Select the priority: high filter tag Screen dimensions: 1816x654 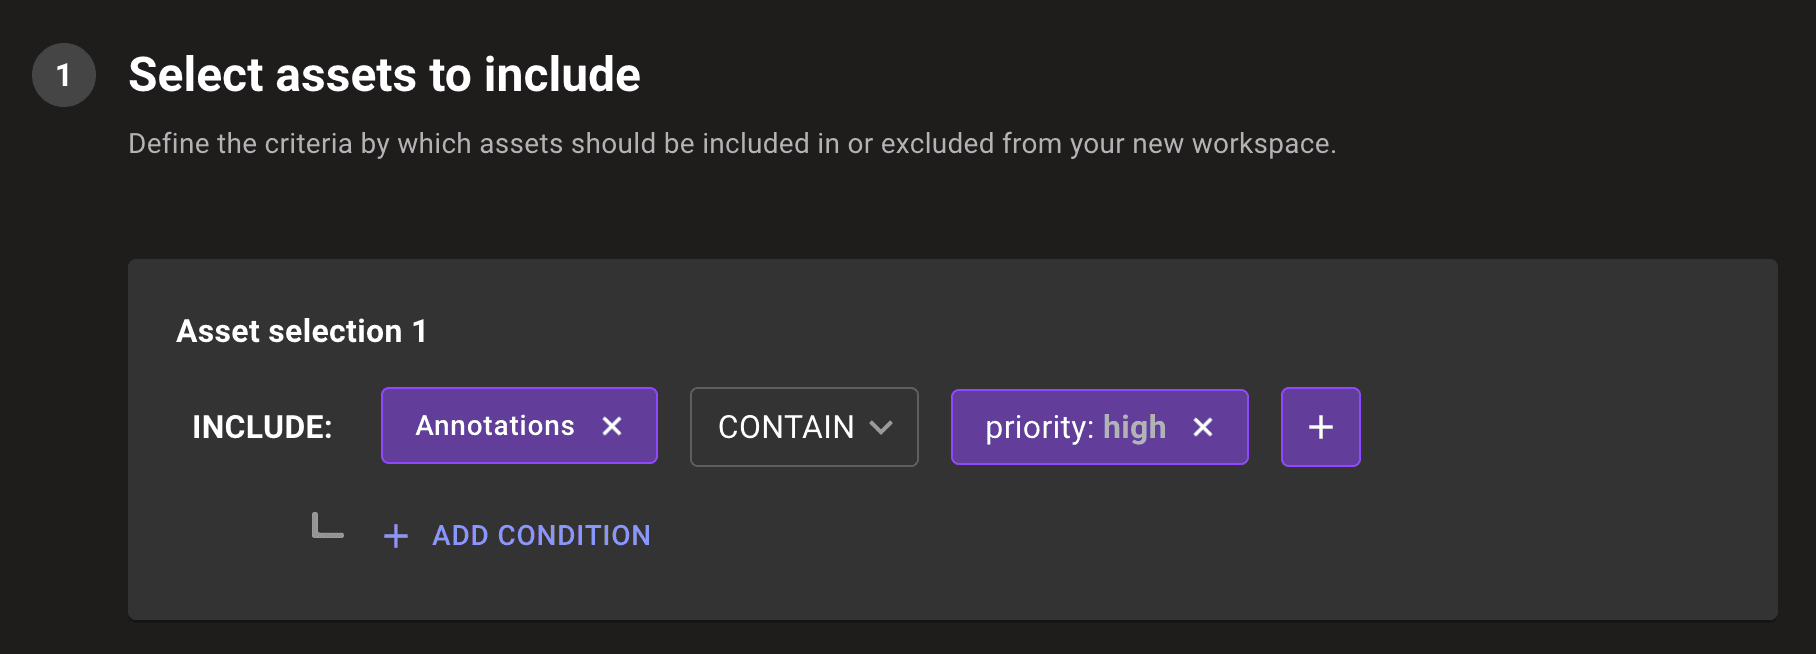[x=1060, y=427]
